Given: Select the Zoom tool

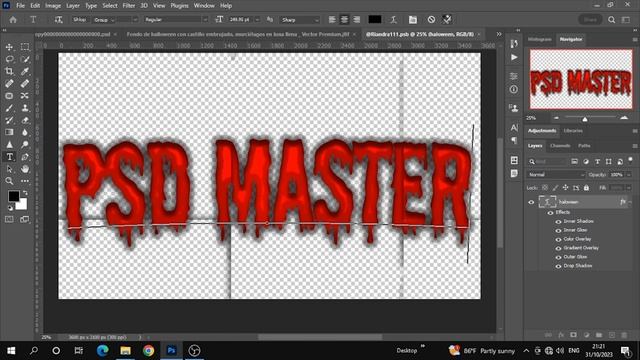Looking at the screenshot, I should tap(9, 181).
